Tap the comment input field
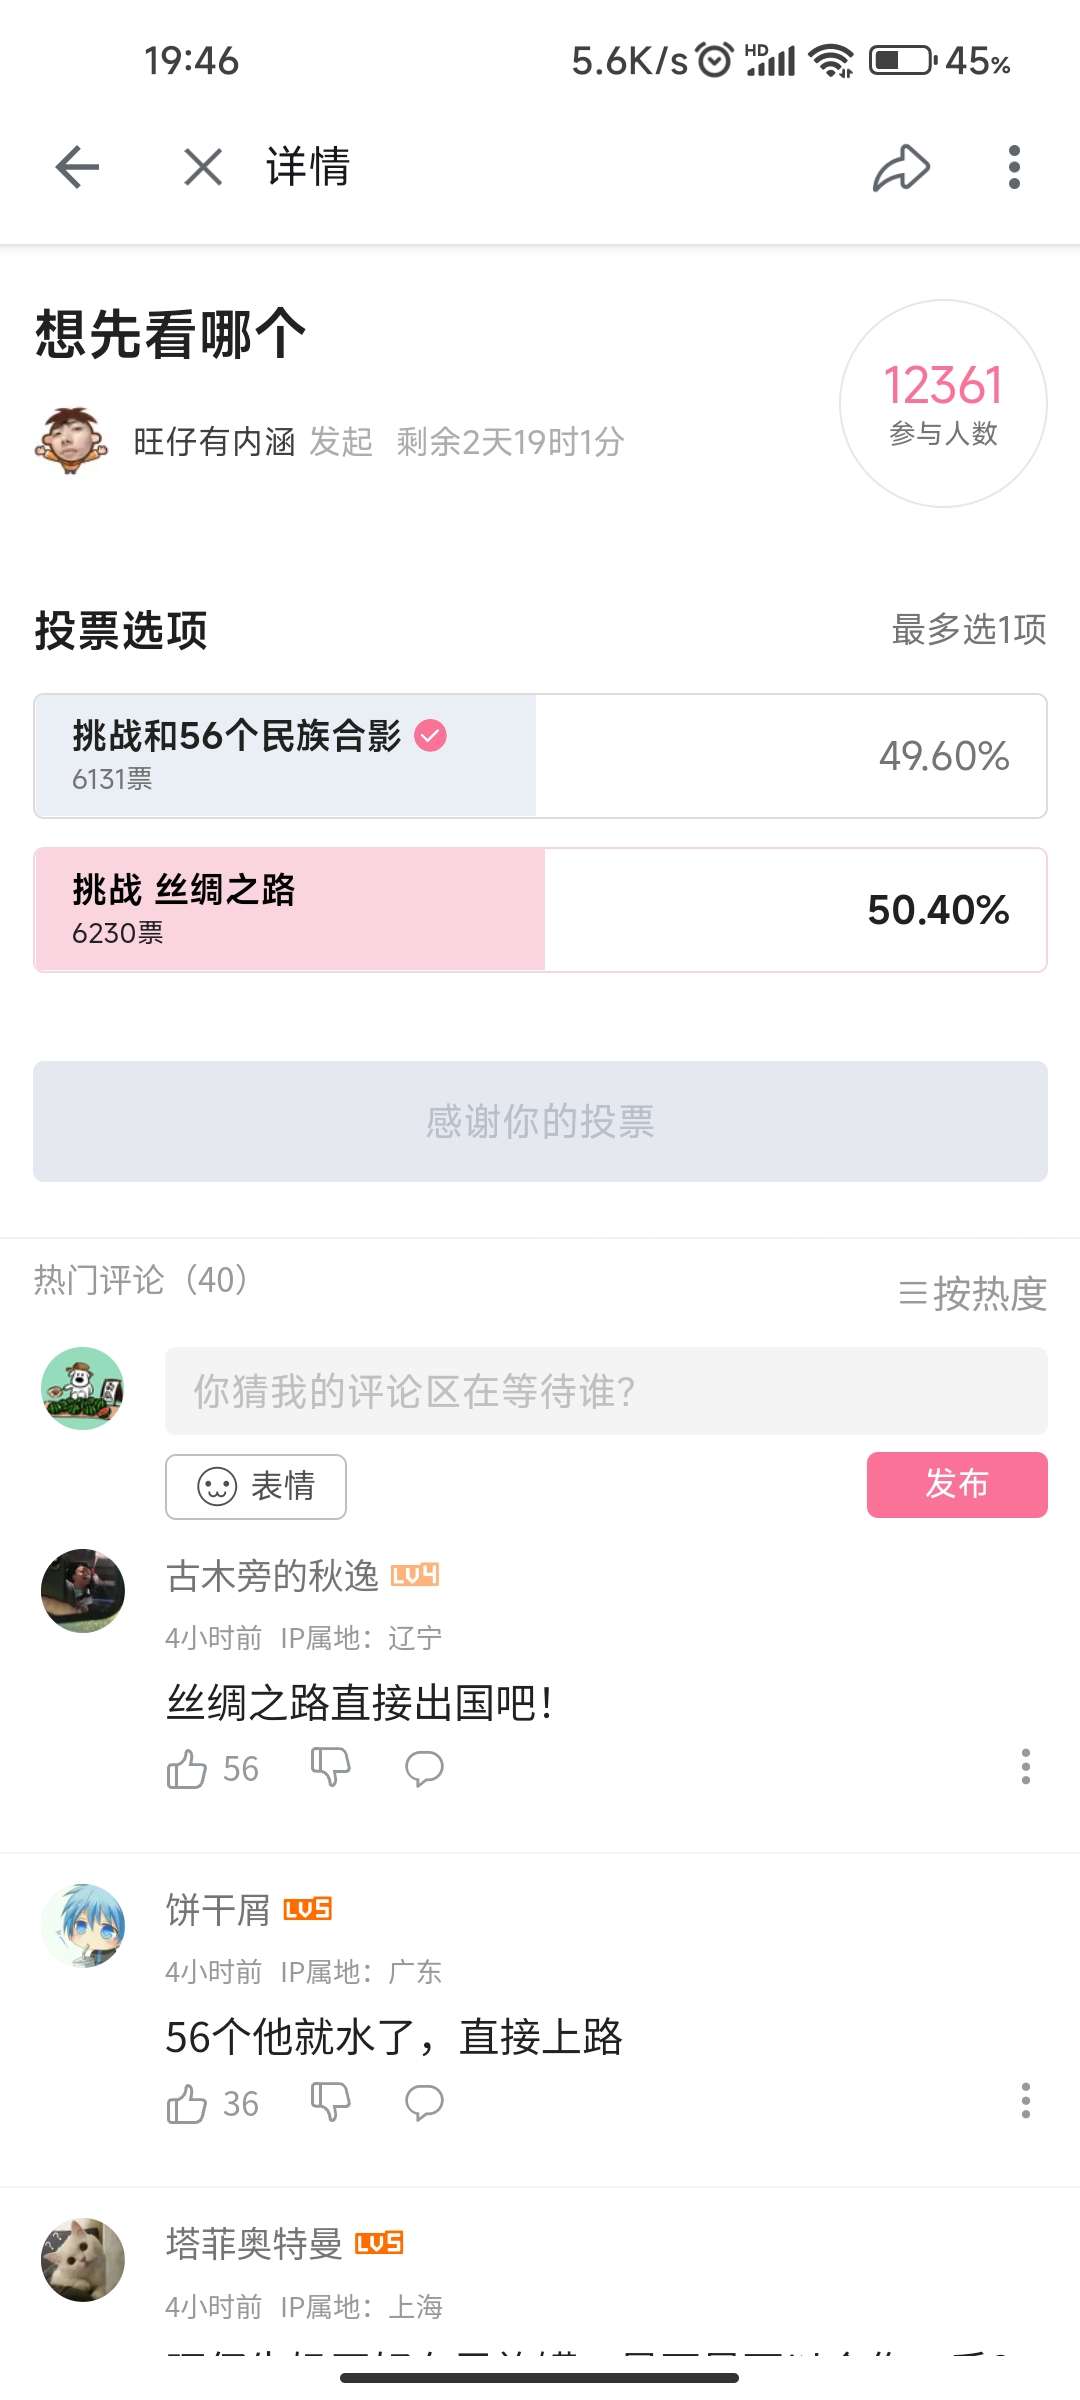 tap(606, 1391)
